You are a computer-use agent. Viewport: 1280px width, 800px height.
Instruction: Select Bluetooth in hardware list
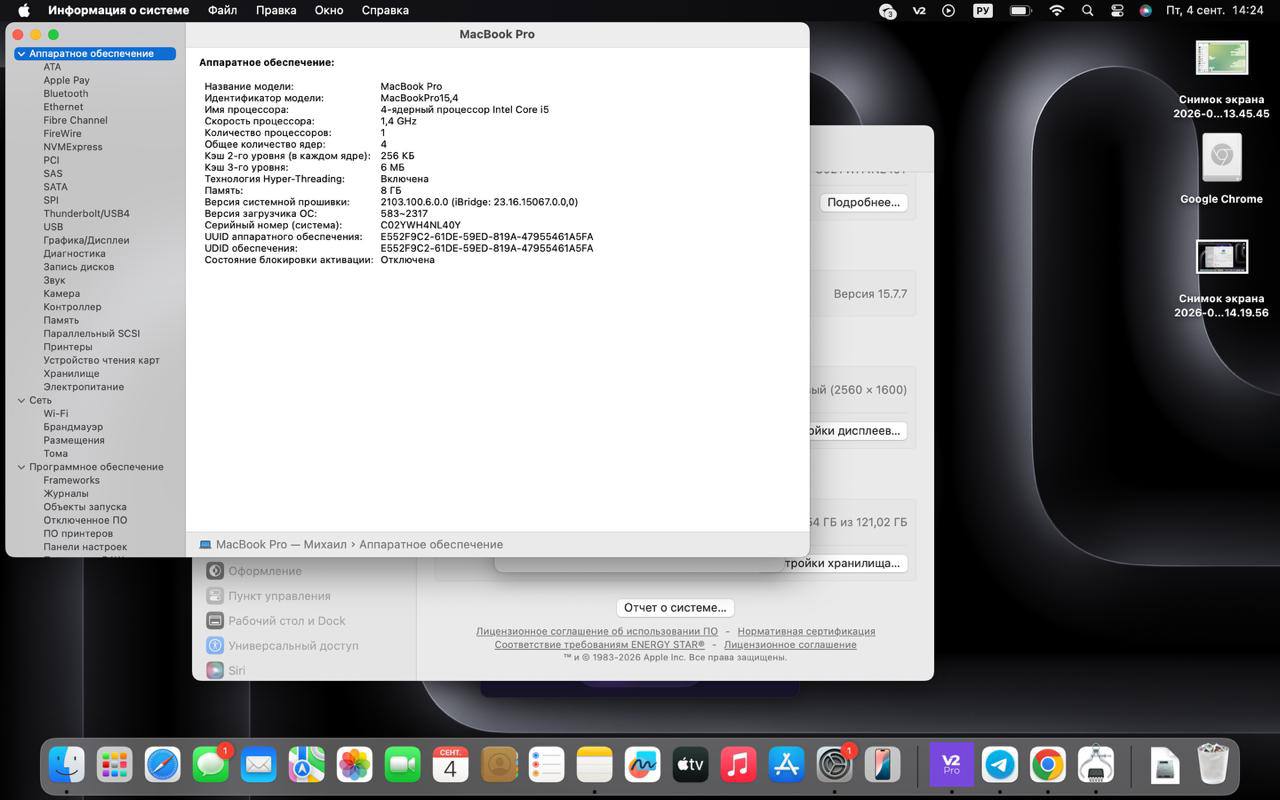(66, 93)
